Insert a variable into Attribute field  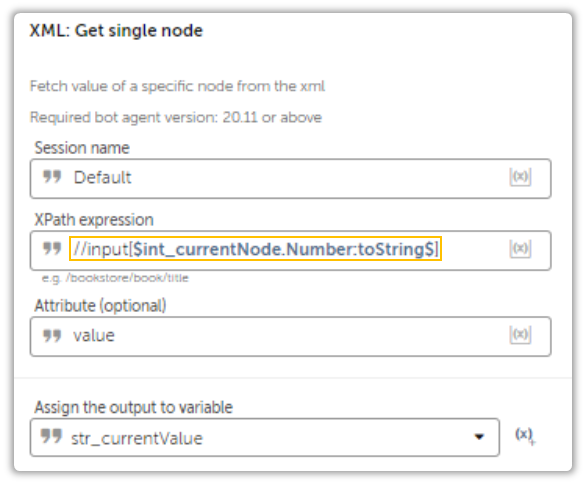pos(520,335)
